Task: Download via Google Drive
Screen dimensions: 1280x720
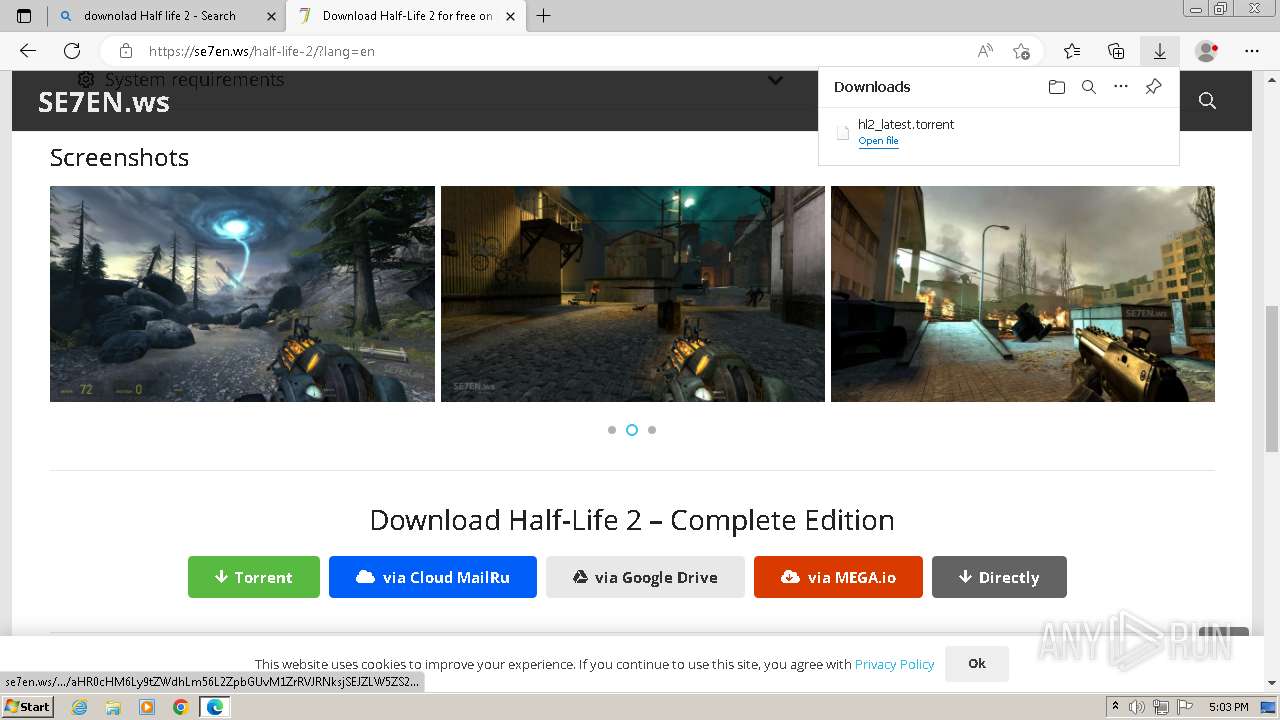Action: [x=645, y=577]
